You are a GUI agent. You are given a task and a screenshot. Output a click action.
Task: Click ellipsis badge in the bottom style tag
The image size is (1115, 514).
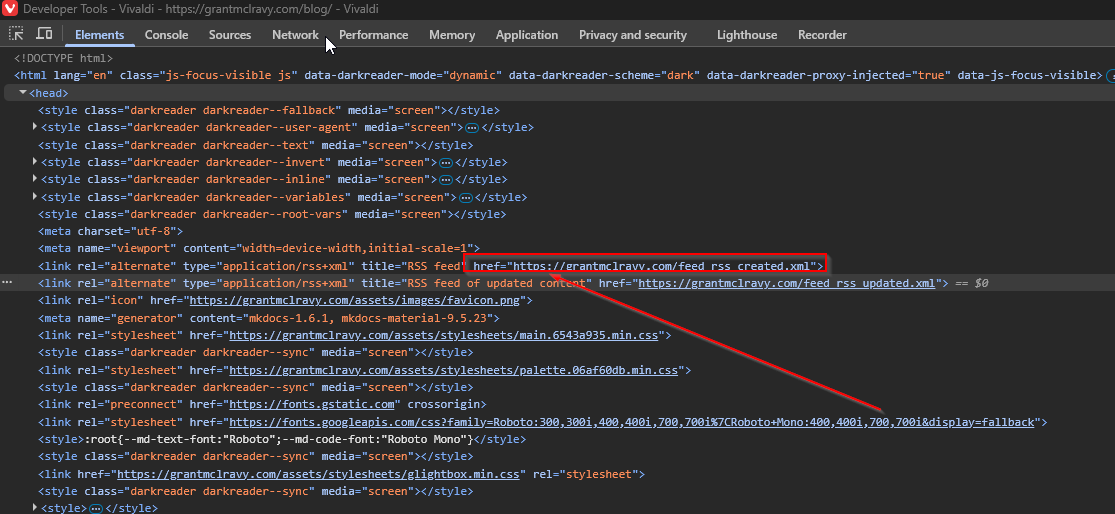[x=95, y=508]
